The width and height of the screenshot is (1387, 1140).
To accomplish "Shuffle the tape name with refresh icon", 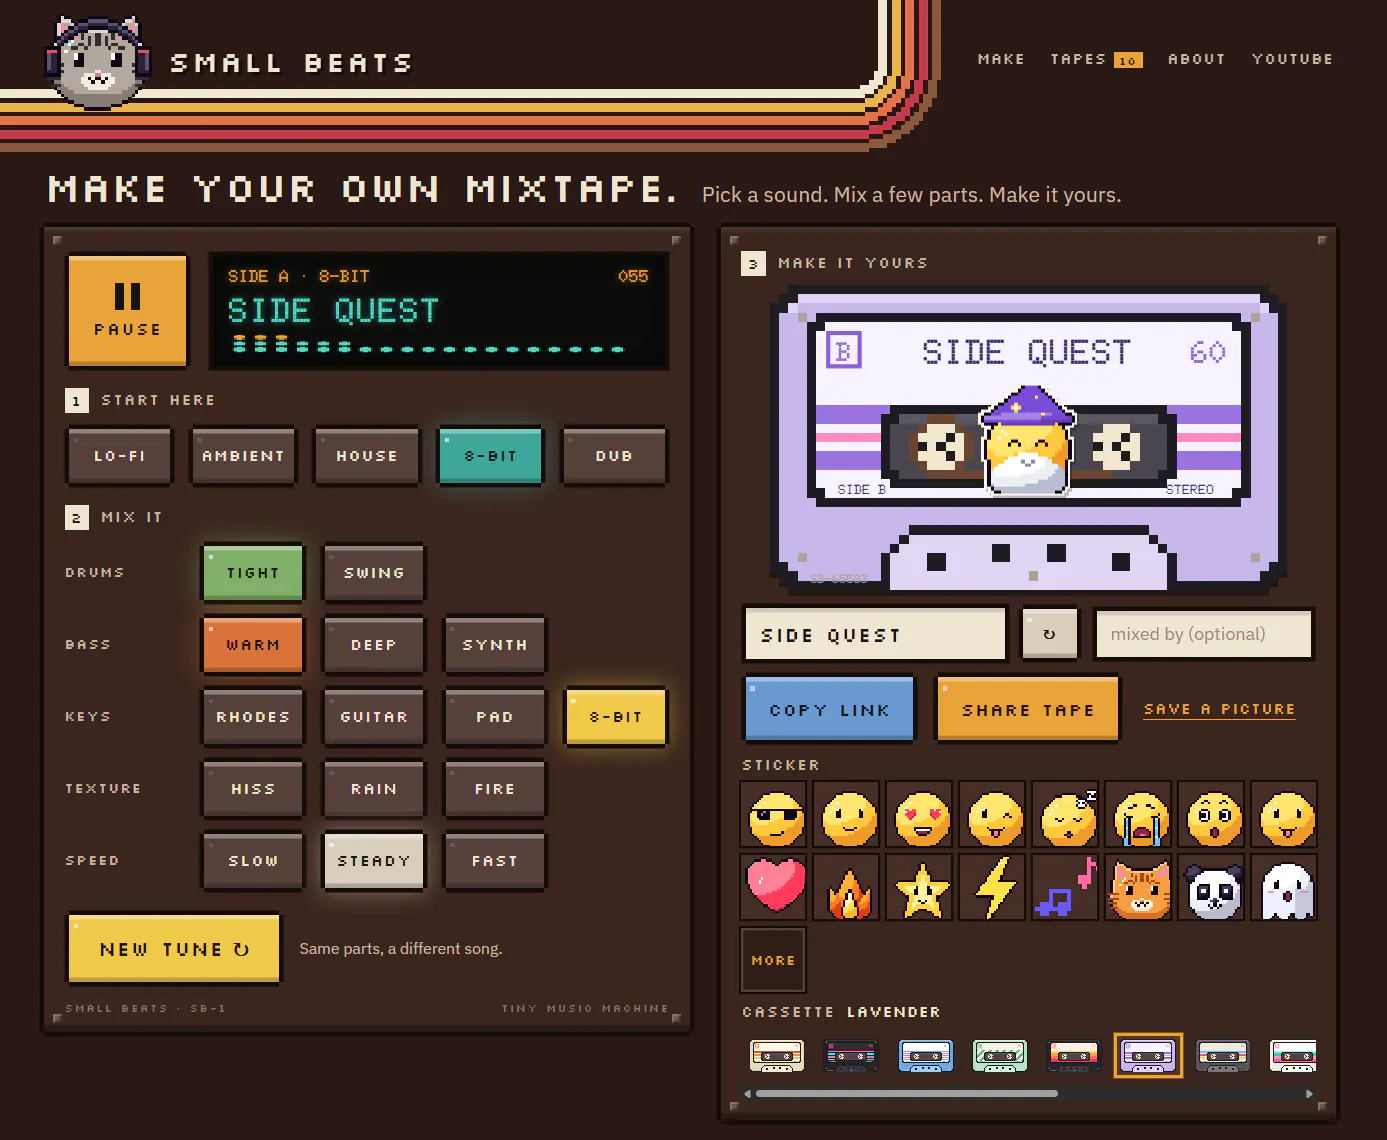I will pyautogui.click(x=1049, y=634).
